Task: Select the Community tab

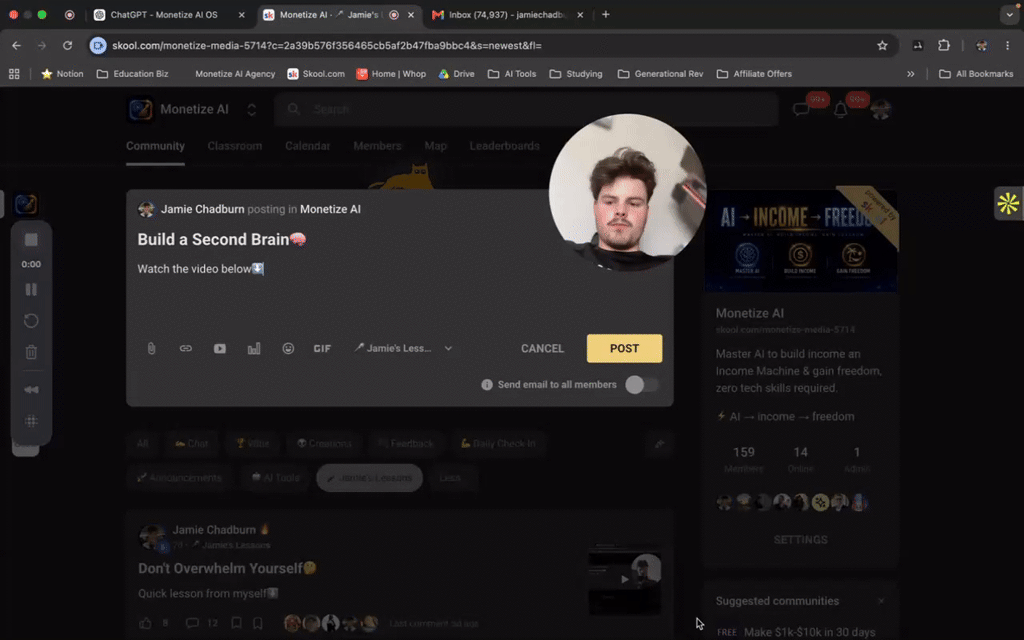Action: pos(155,146)
